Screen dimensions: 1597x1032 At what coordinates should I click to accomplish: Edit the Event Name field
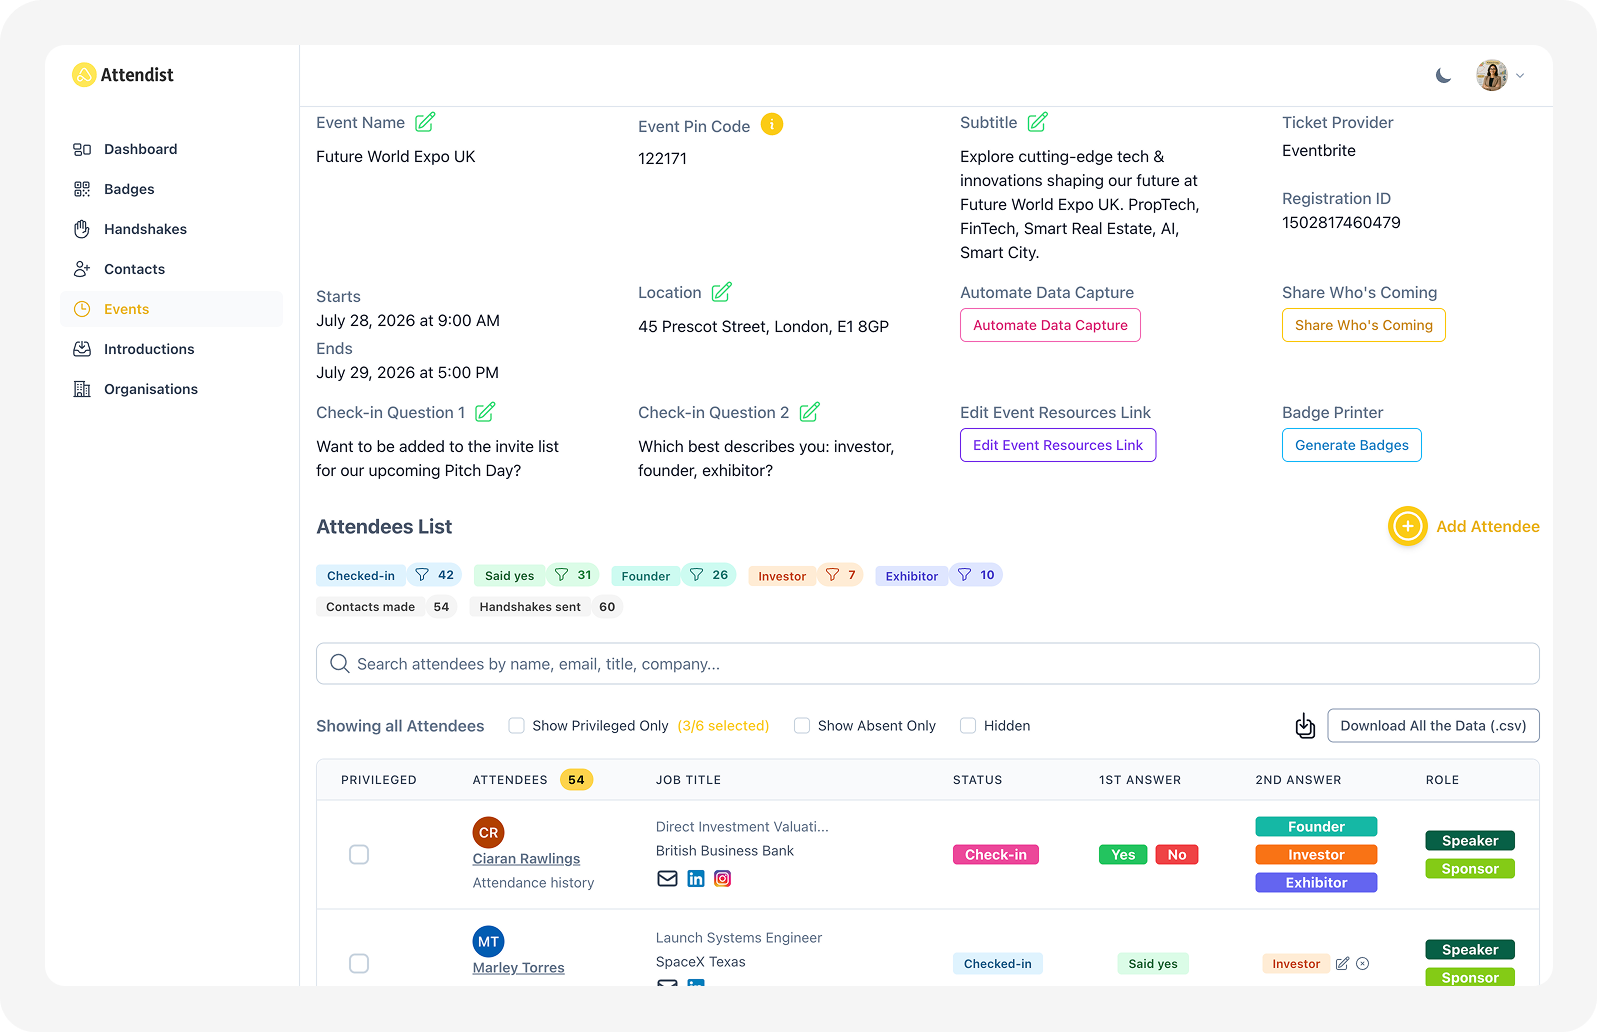[425, 122]
